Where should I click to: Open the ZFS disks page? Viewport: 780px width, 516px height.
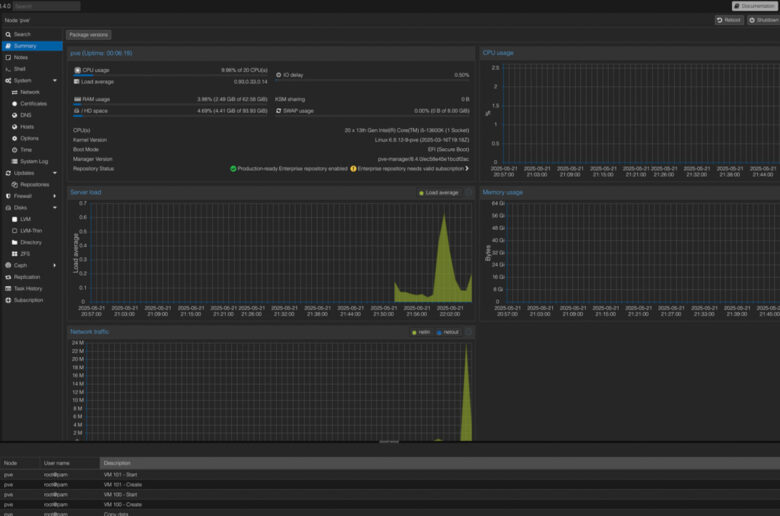(x=25, y=254)
